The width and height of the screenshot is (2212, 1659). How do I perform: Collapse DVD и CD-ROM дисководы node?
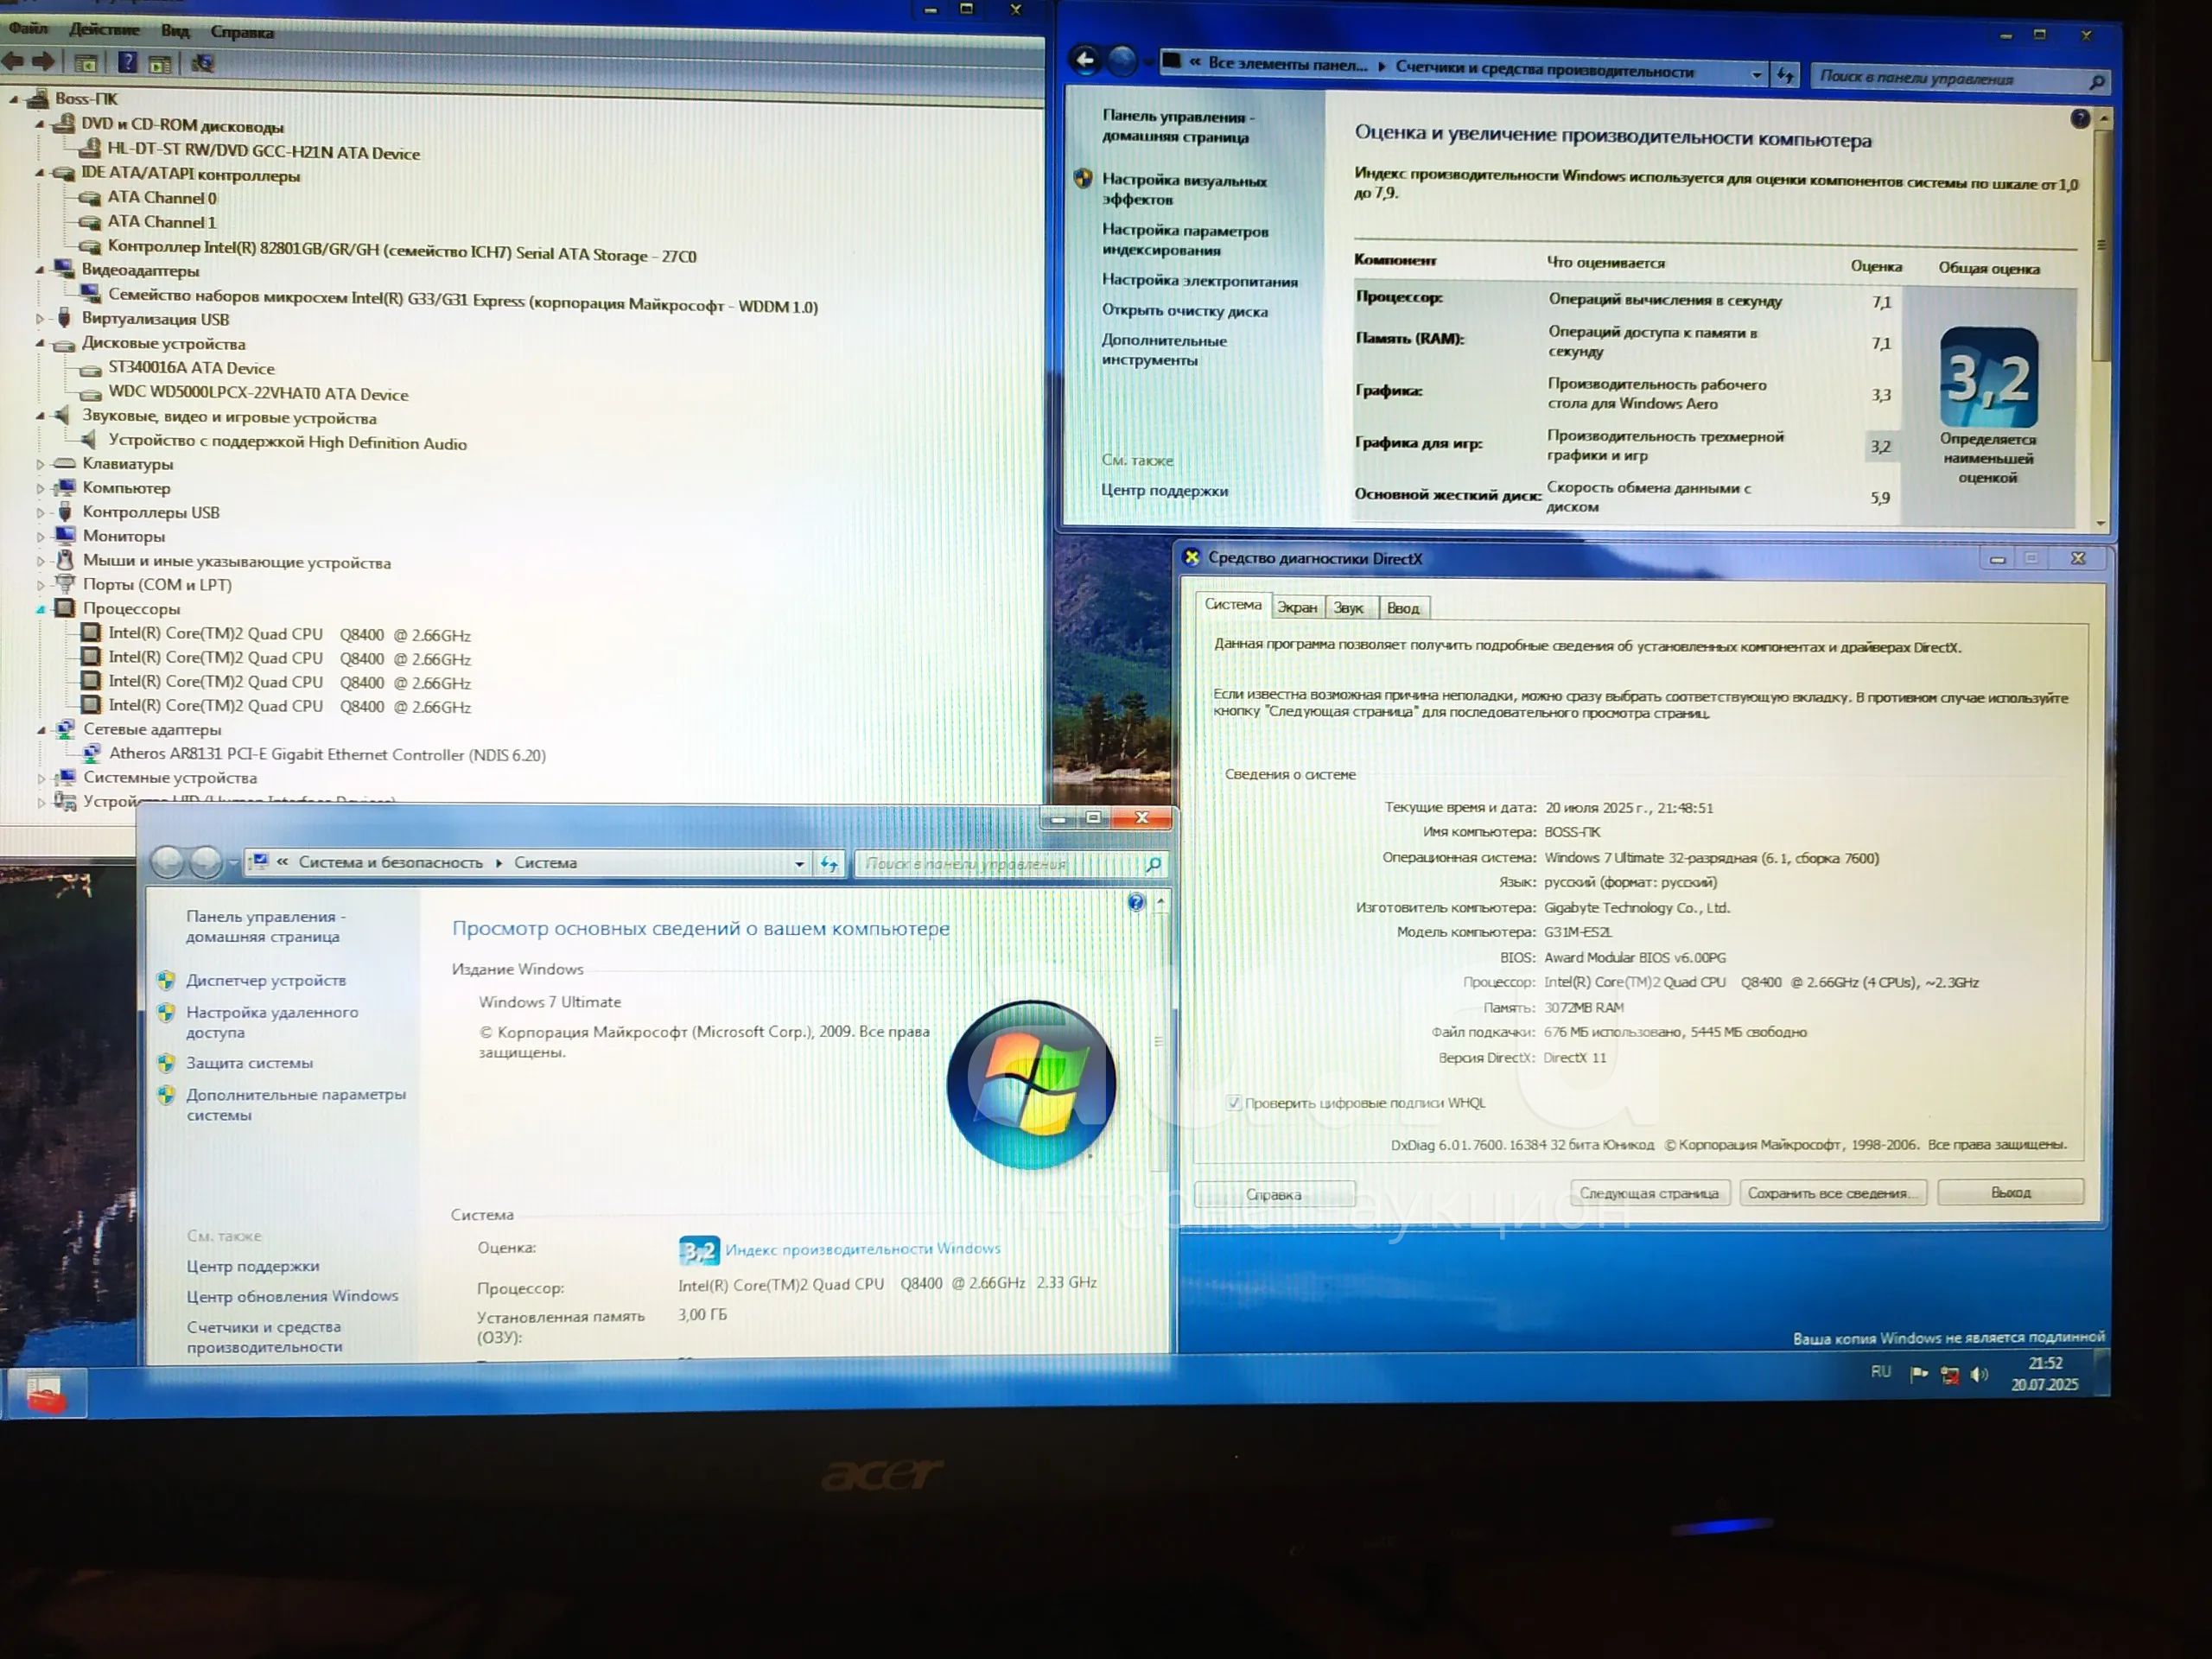click(40, 124)
